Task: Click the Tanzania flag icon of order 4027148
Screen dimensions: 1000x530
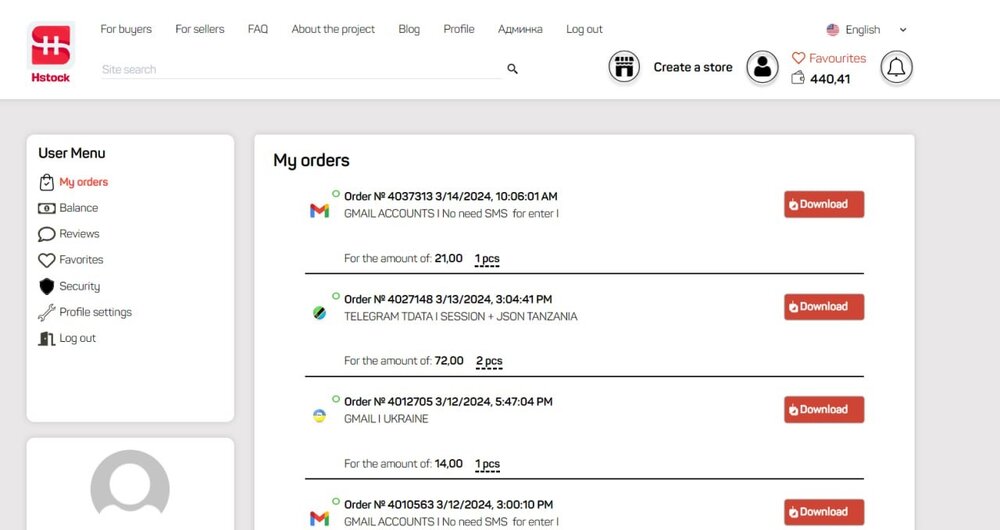Action: (320, 313)
